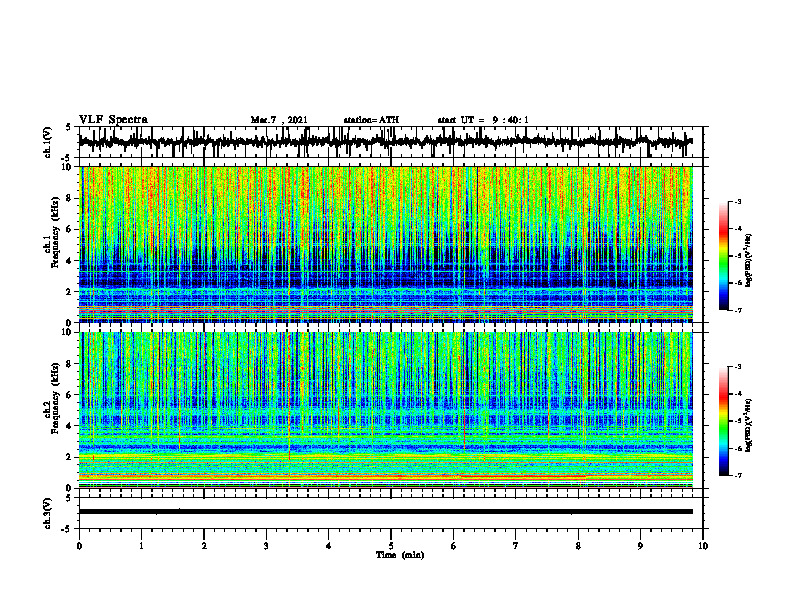Click the 'station=ATH' header label
Image resolution: width=792 pixels, height=612 pixels.
[371, 120]
